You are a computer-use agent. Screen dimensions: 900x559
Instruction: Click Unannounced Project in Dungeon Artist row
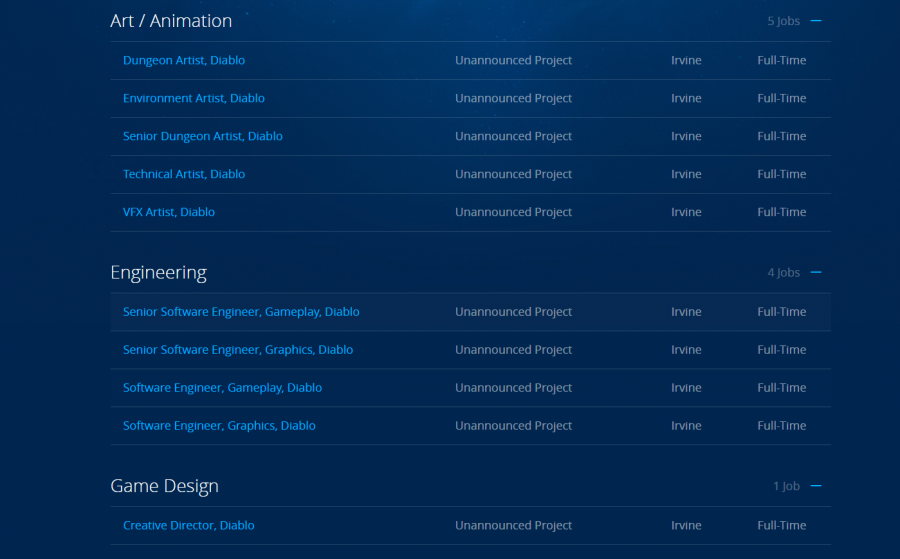(513, 60)
